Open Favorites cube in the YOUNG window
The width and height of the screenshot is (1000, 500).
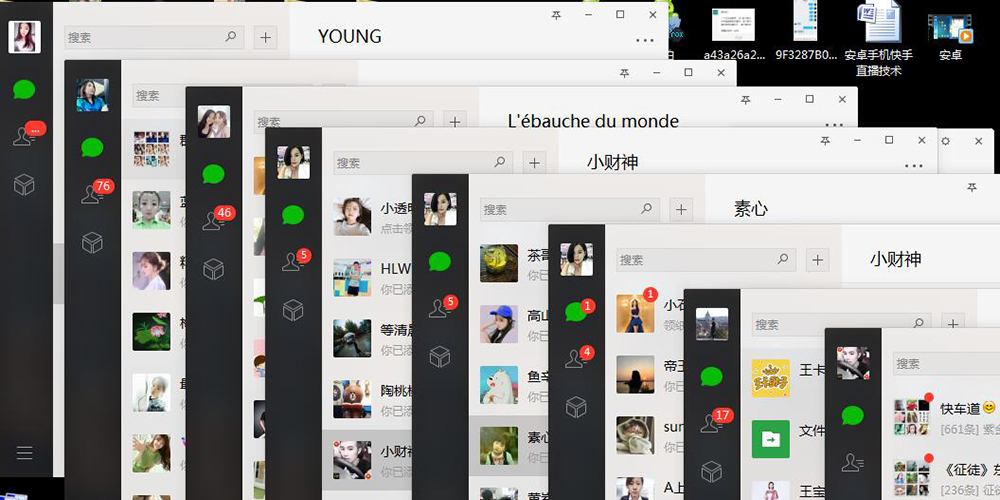(x=24, y=185)
